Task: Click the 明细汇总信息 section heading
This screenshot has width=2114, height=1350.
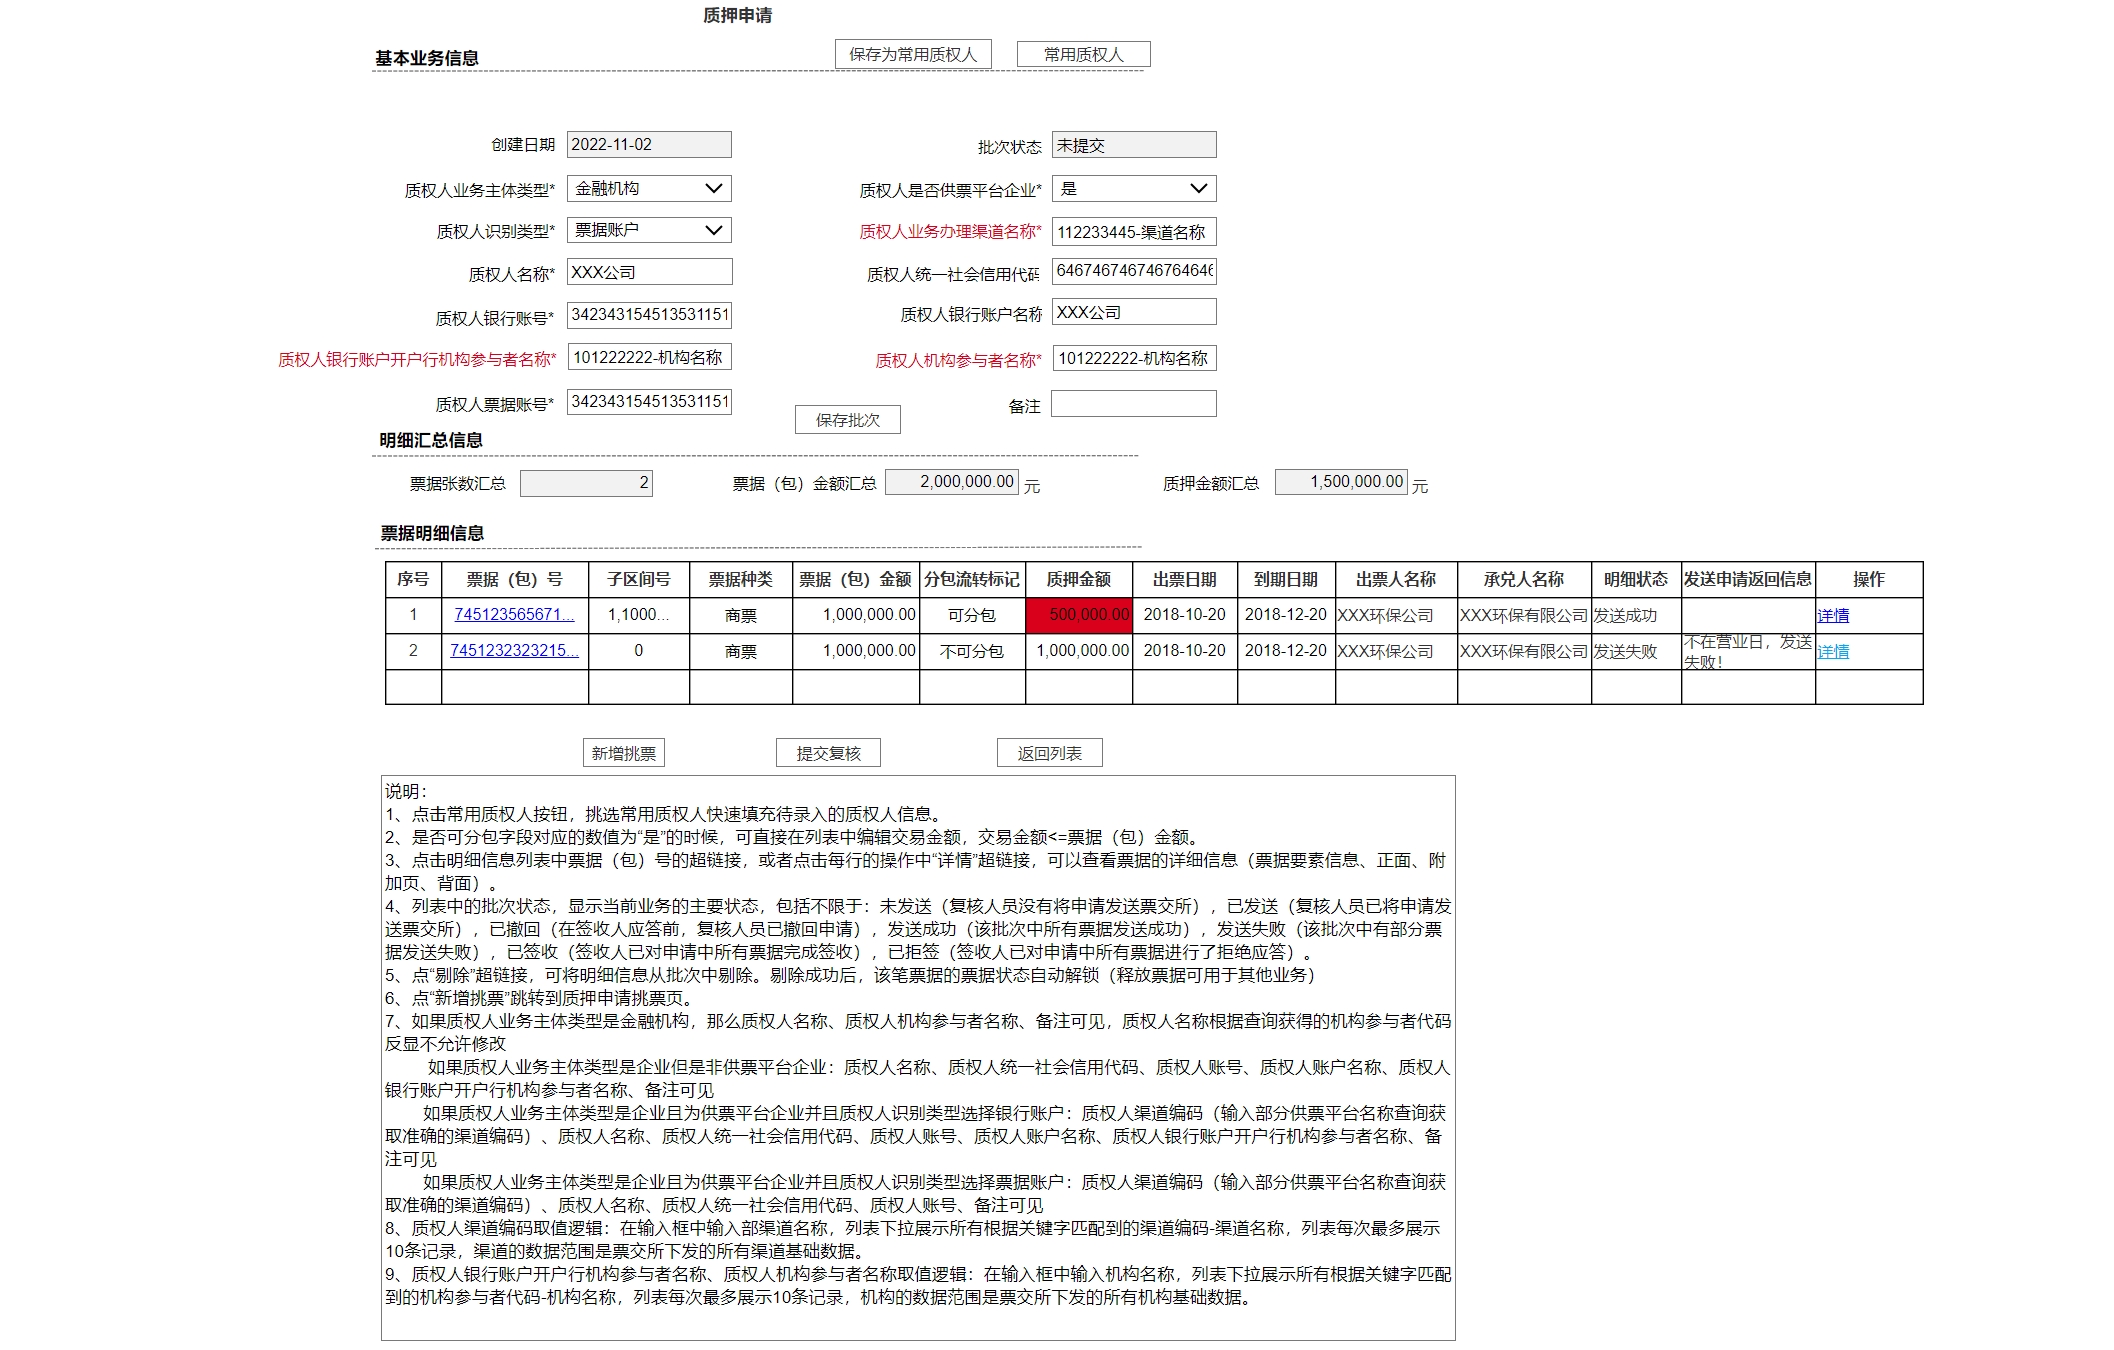Action: 431,440
